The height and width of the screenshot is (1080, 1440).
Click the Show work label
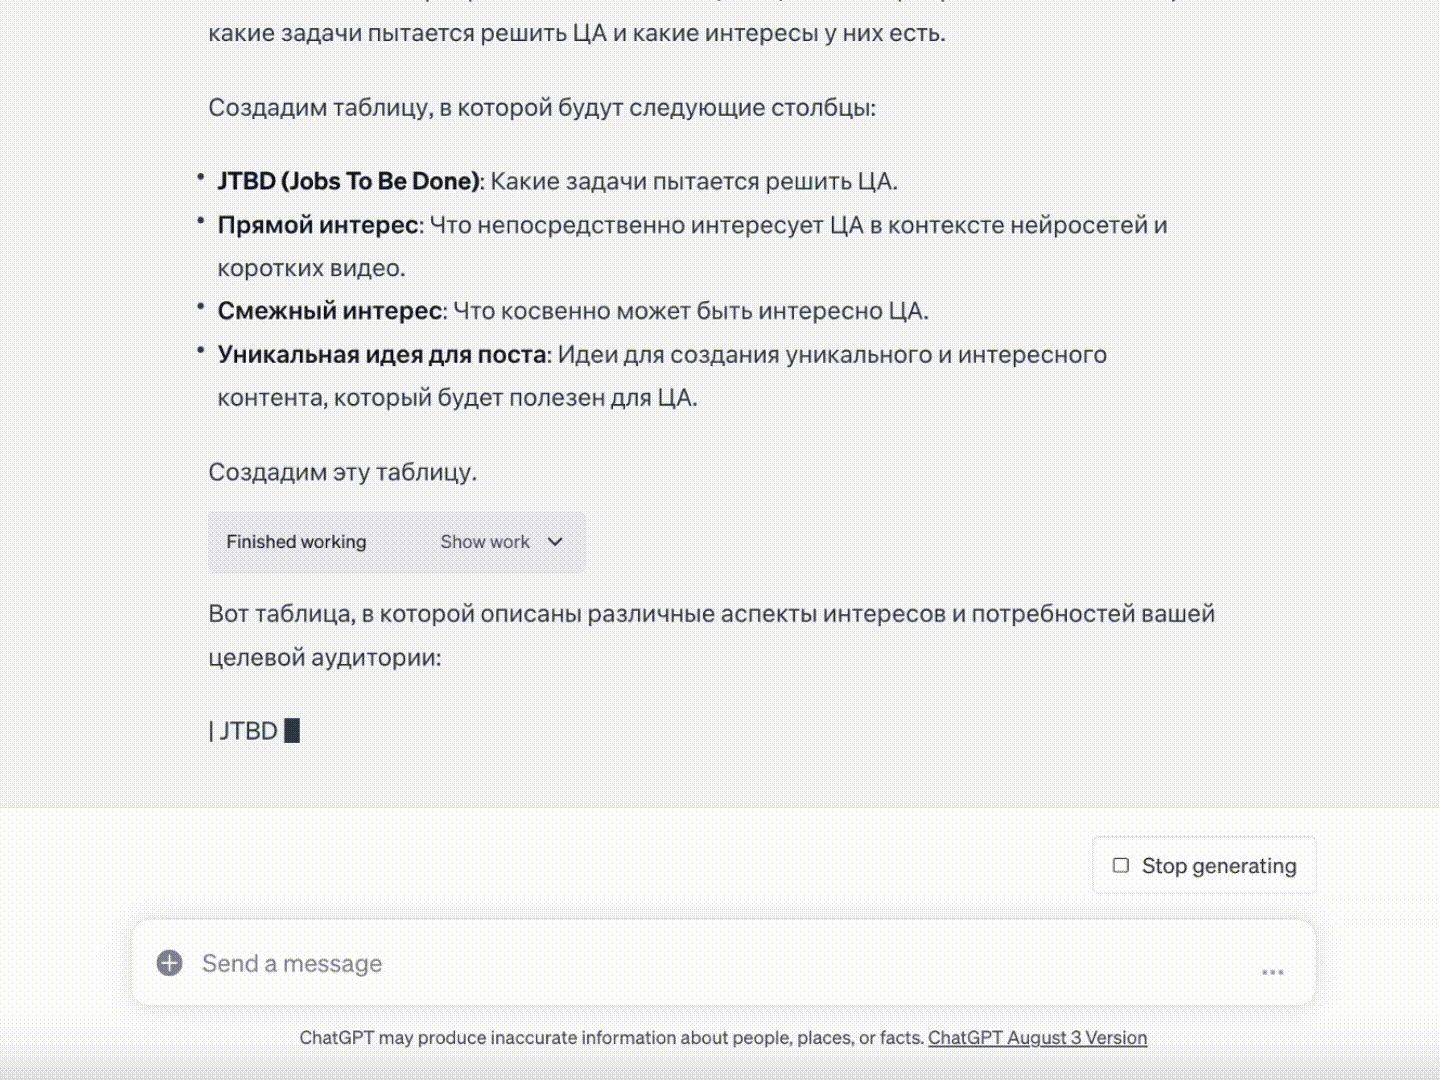point(485,542)
